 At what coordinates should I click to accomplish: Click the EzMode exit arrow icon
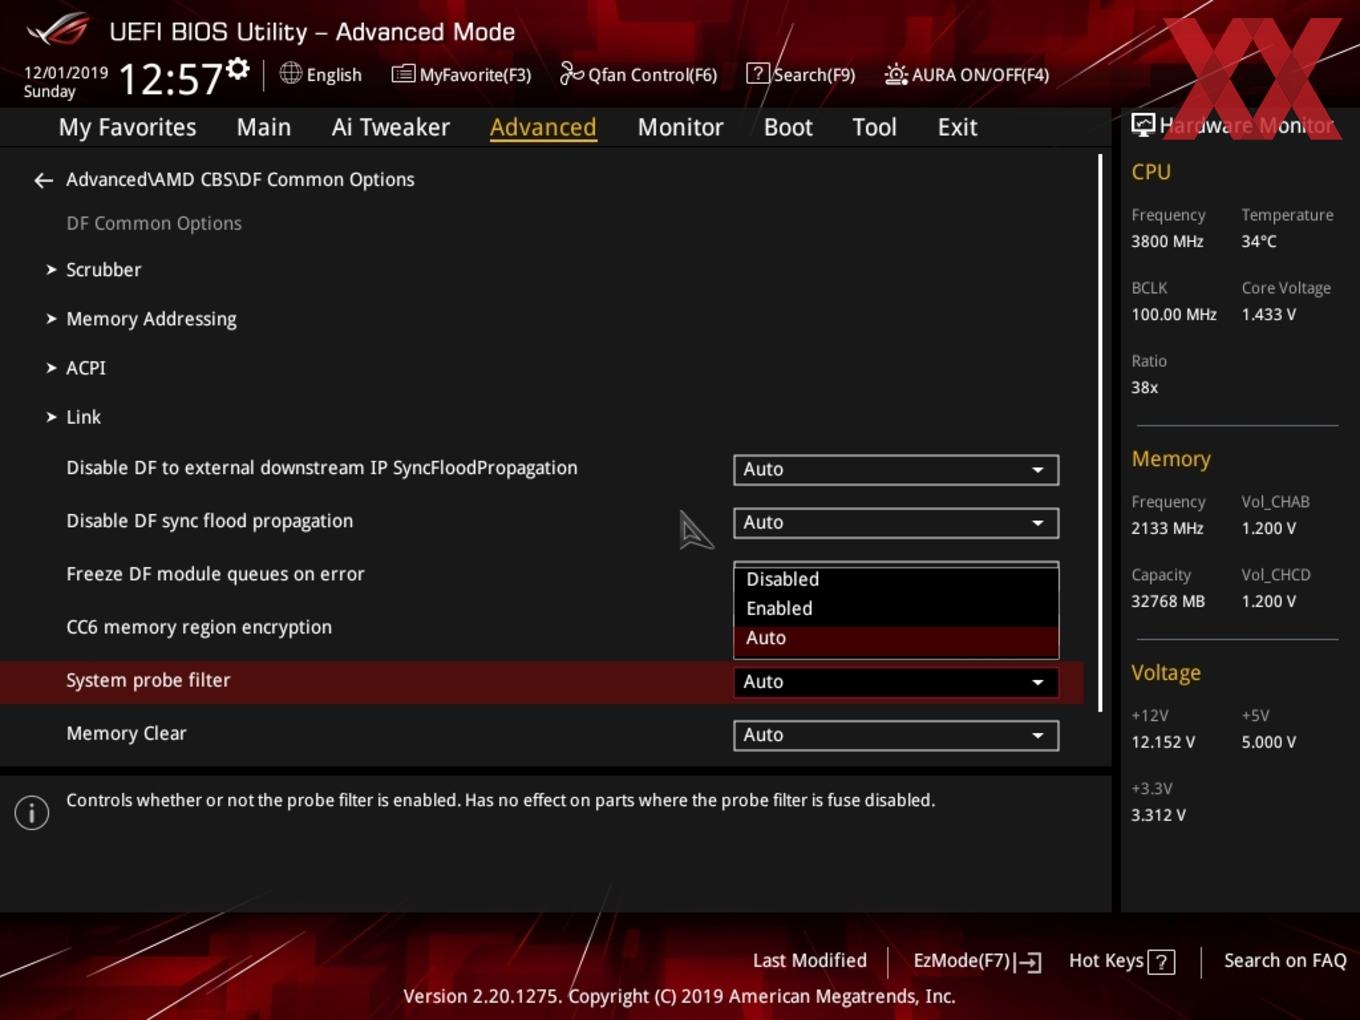pos(1028,962)
